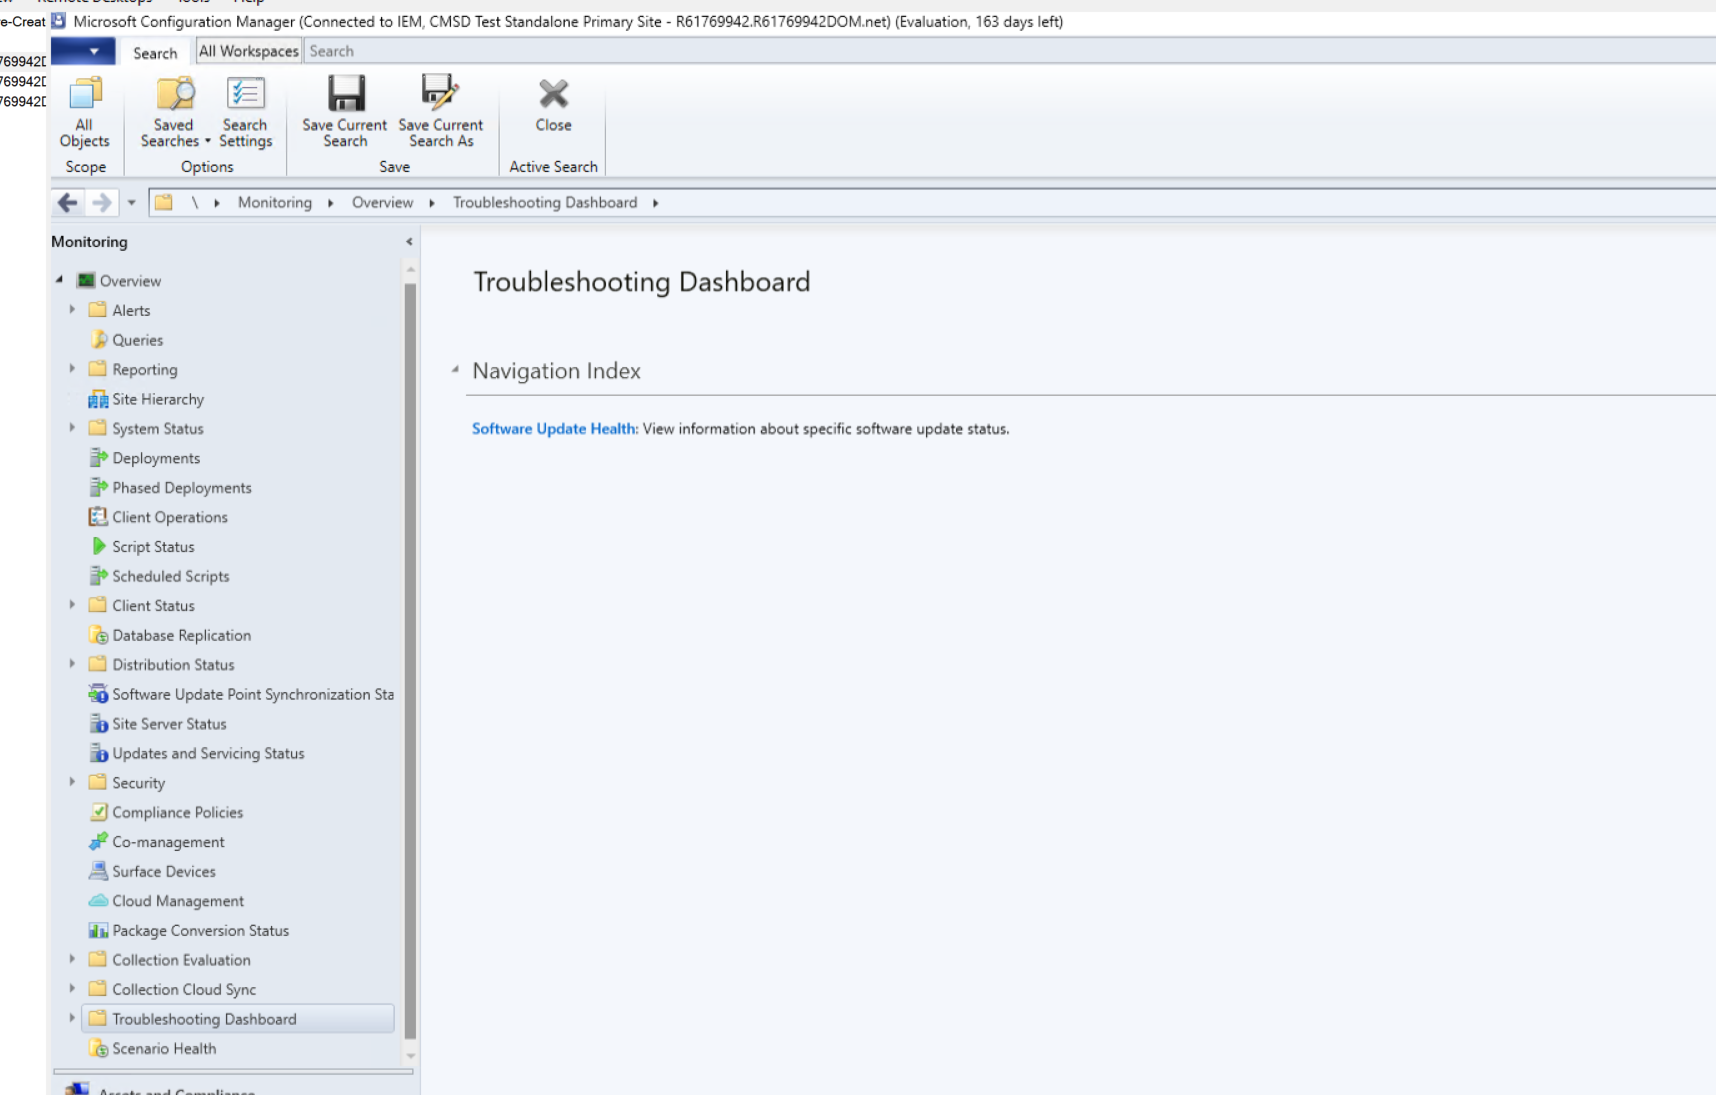Select Queries in the Monitoring tree
This screenshot has height=1095, width=1716.
(137, 340)
